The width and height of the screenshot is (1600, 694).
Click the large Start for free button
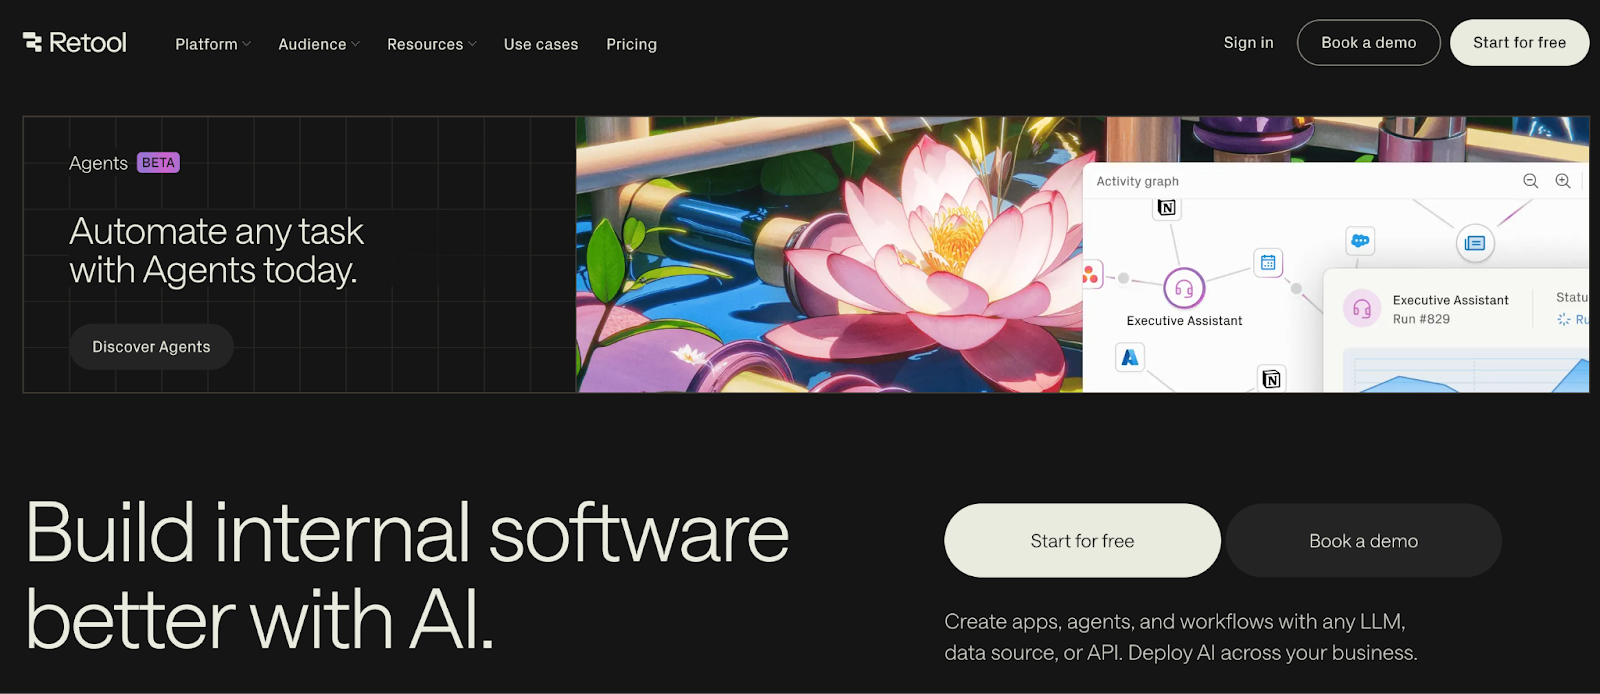(x=1082, y=541)
